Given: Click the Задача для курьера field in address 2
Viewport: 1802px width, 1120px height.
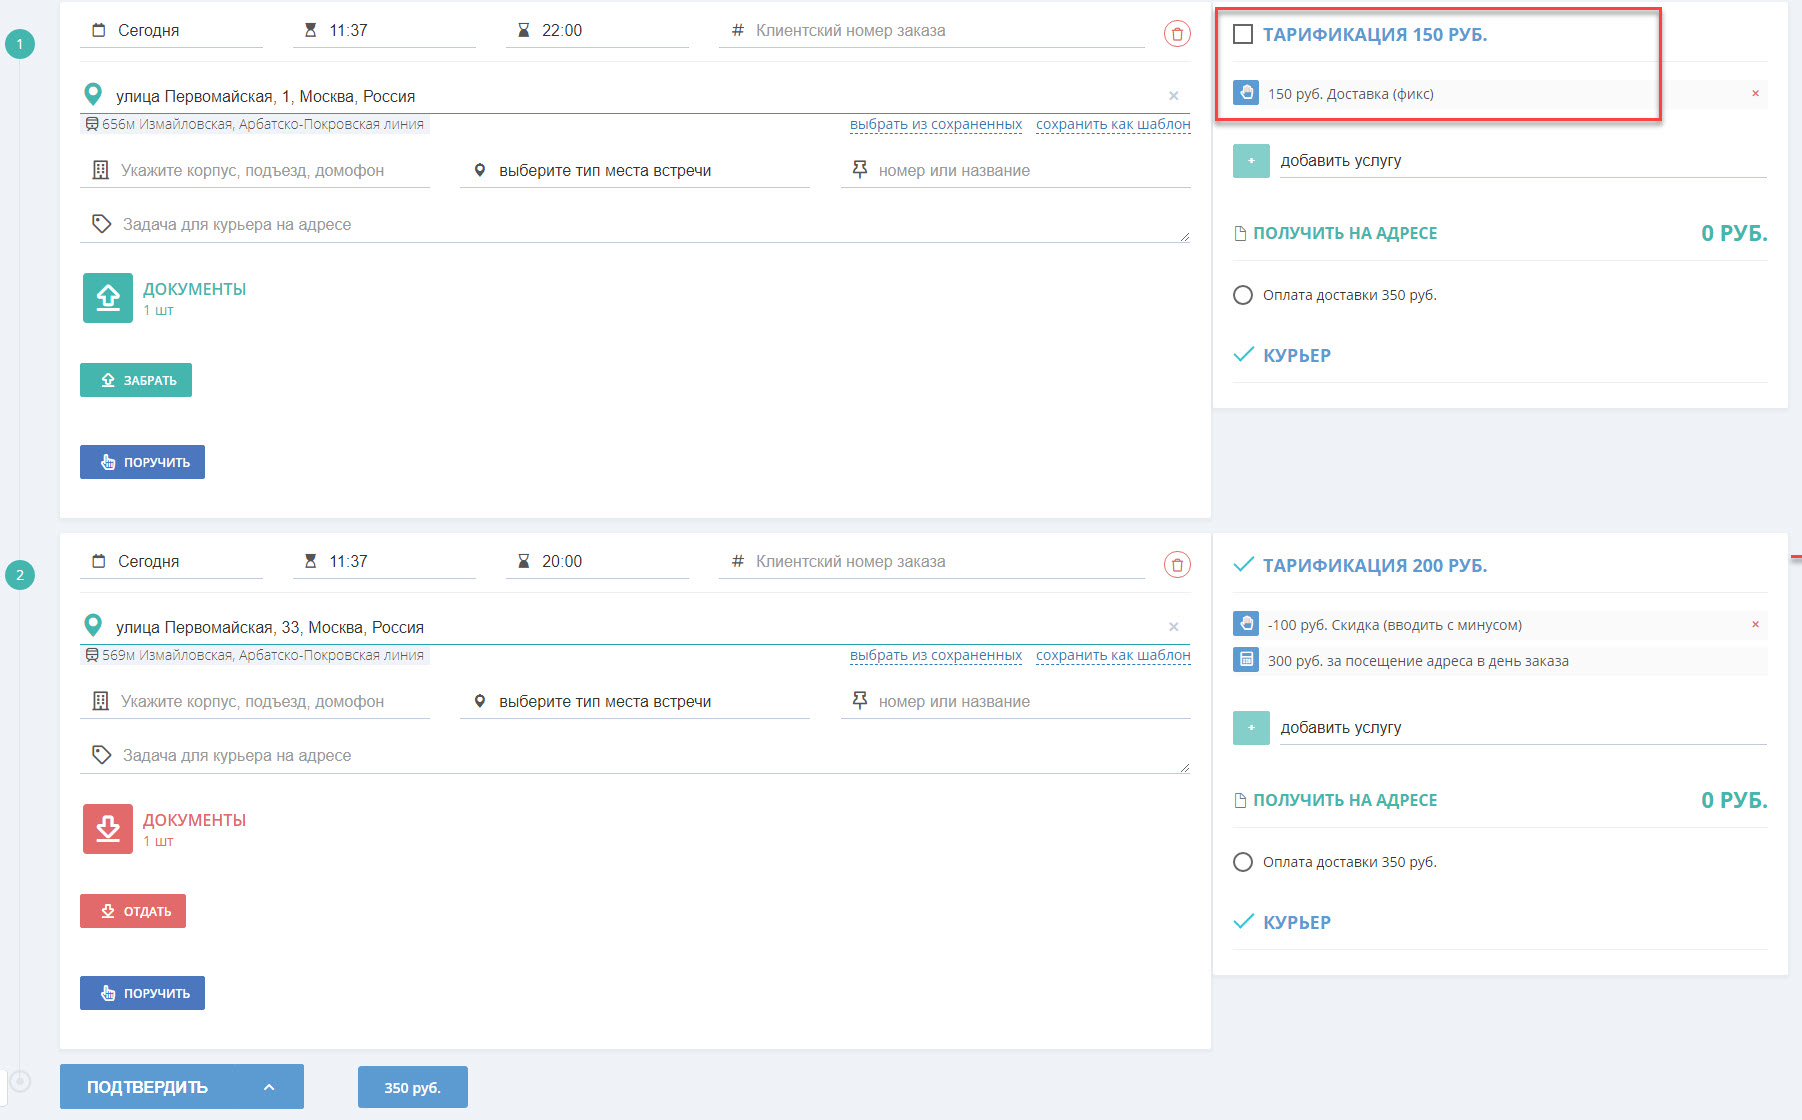Looking at the screenshot, I should coord(635,756).
